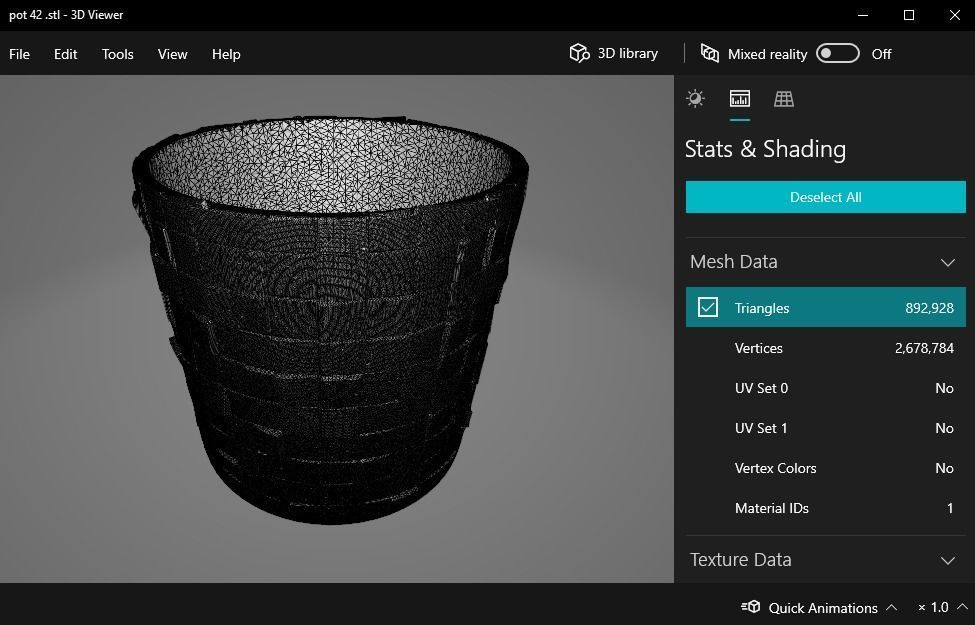Select the Stats & Shading tab icon
The height and width of the screenshot is (625, 975).
point(739,99)
